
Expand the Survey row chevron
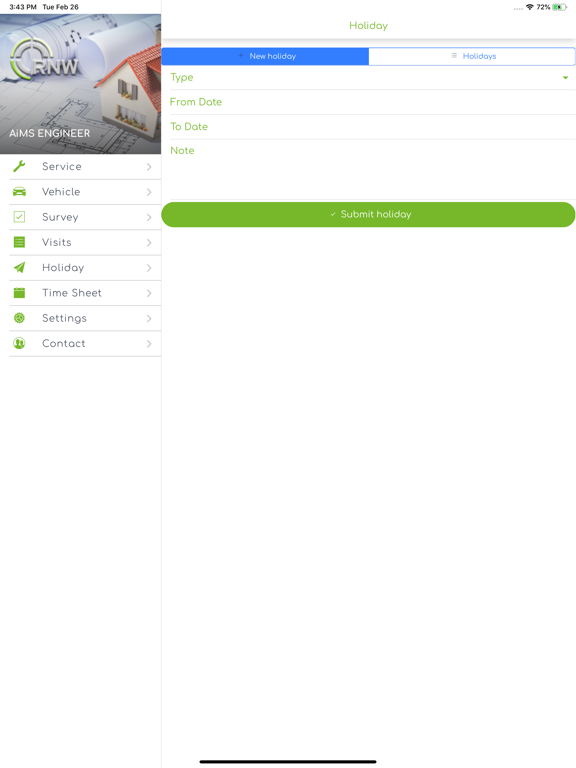click(x=149, y=217)
